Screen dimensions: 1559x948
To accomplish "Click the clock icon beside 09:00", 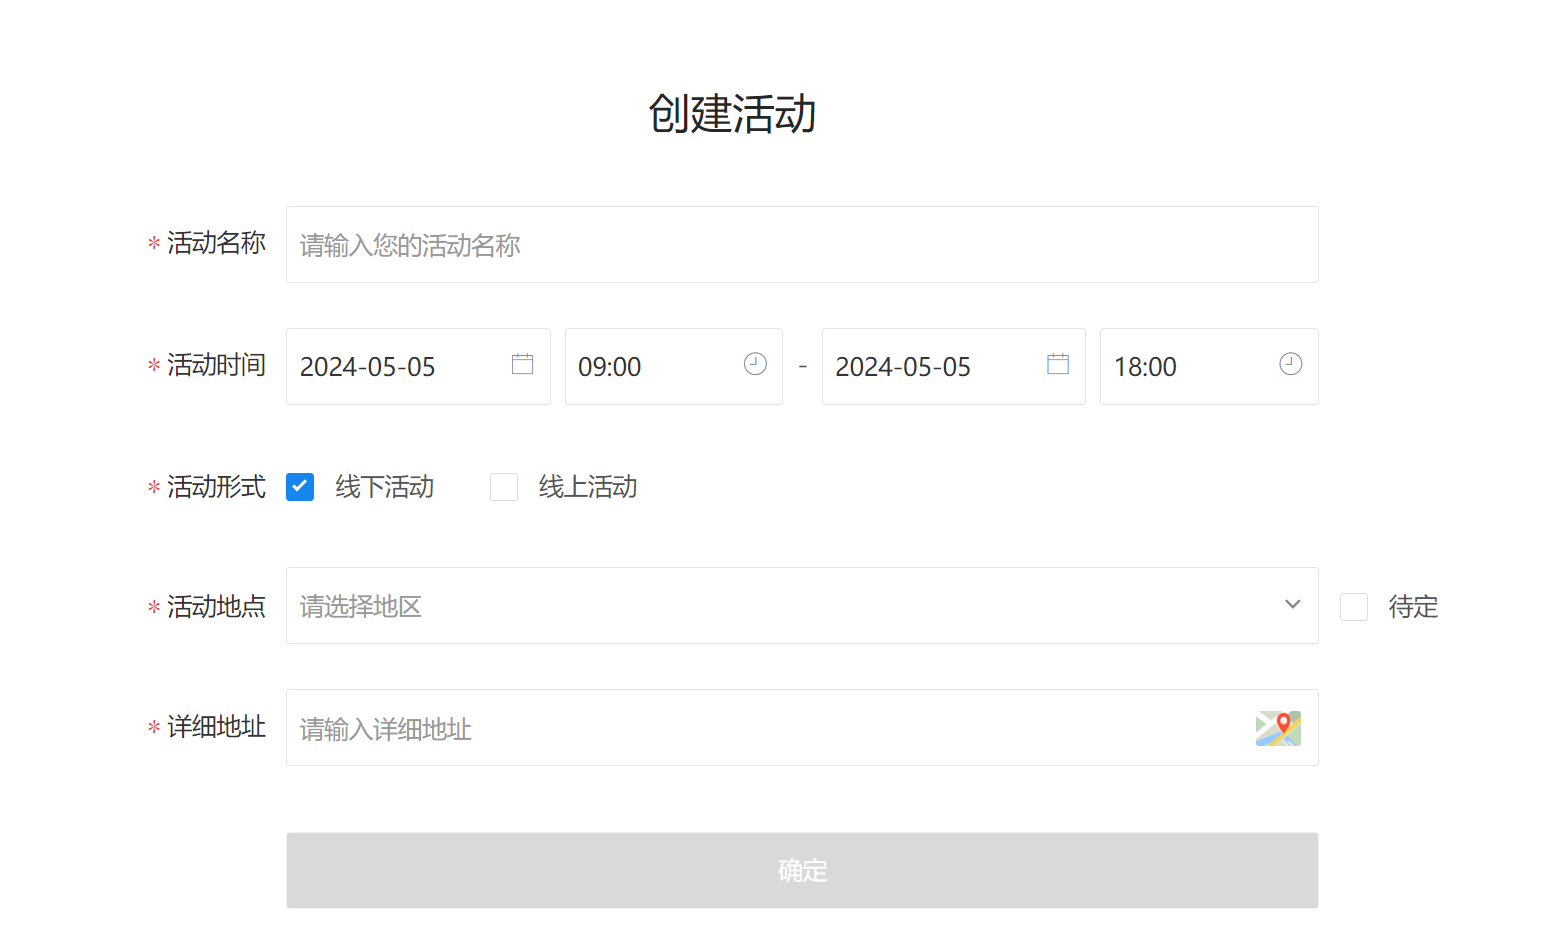I will [x=755, y=364].
